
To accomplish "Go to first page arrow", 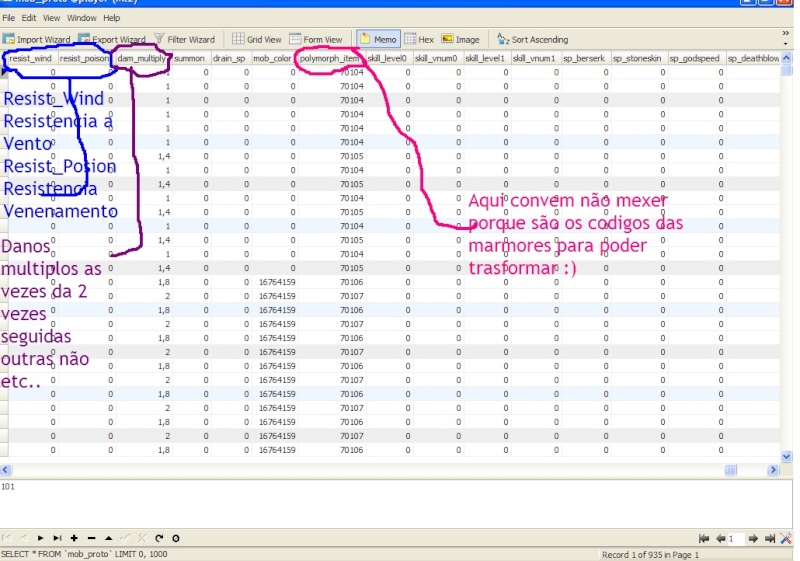I will click(704, 539).
